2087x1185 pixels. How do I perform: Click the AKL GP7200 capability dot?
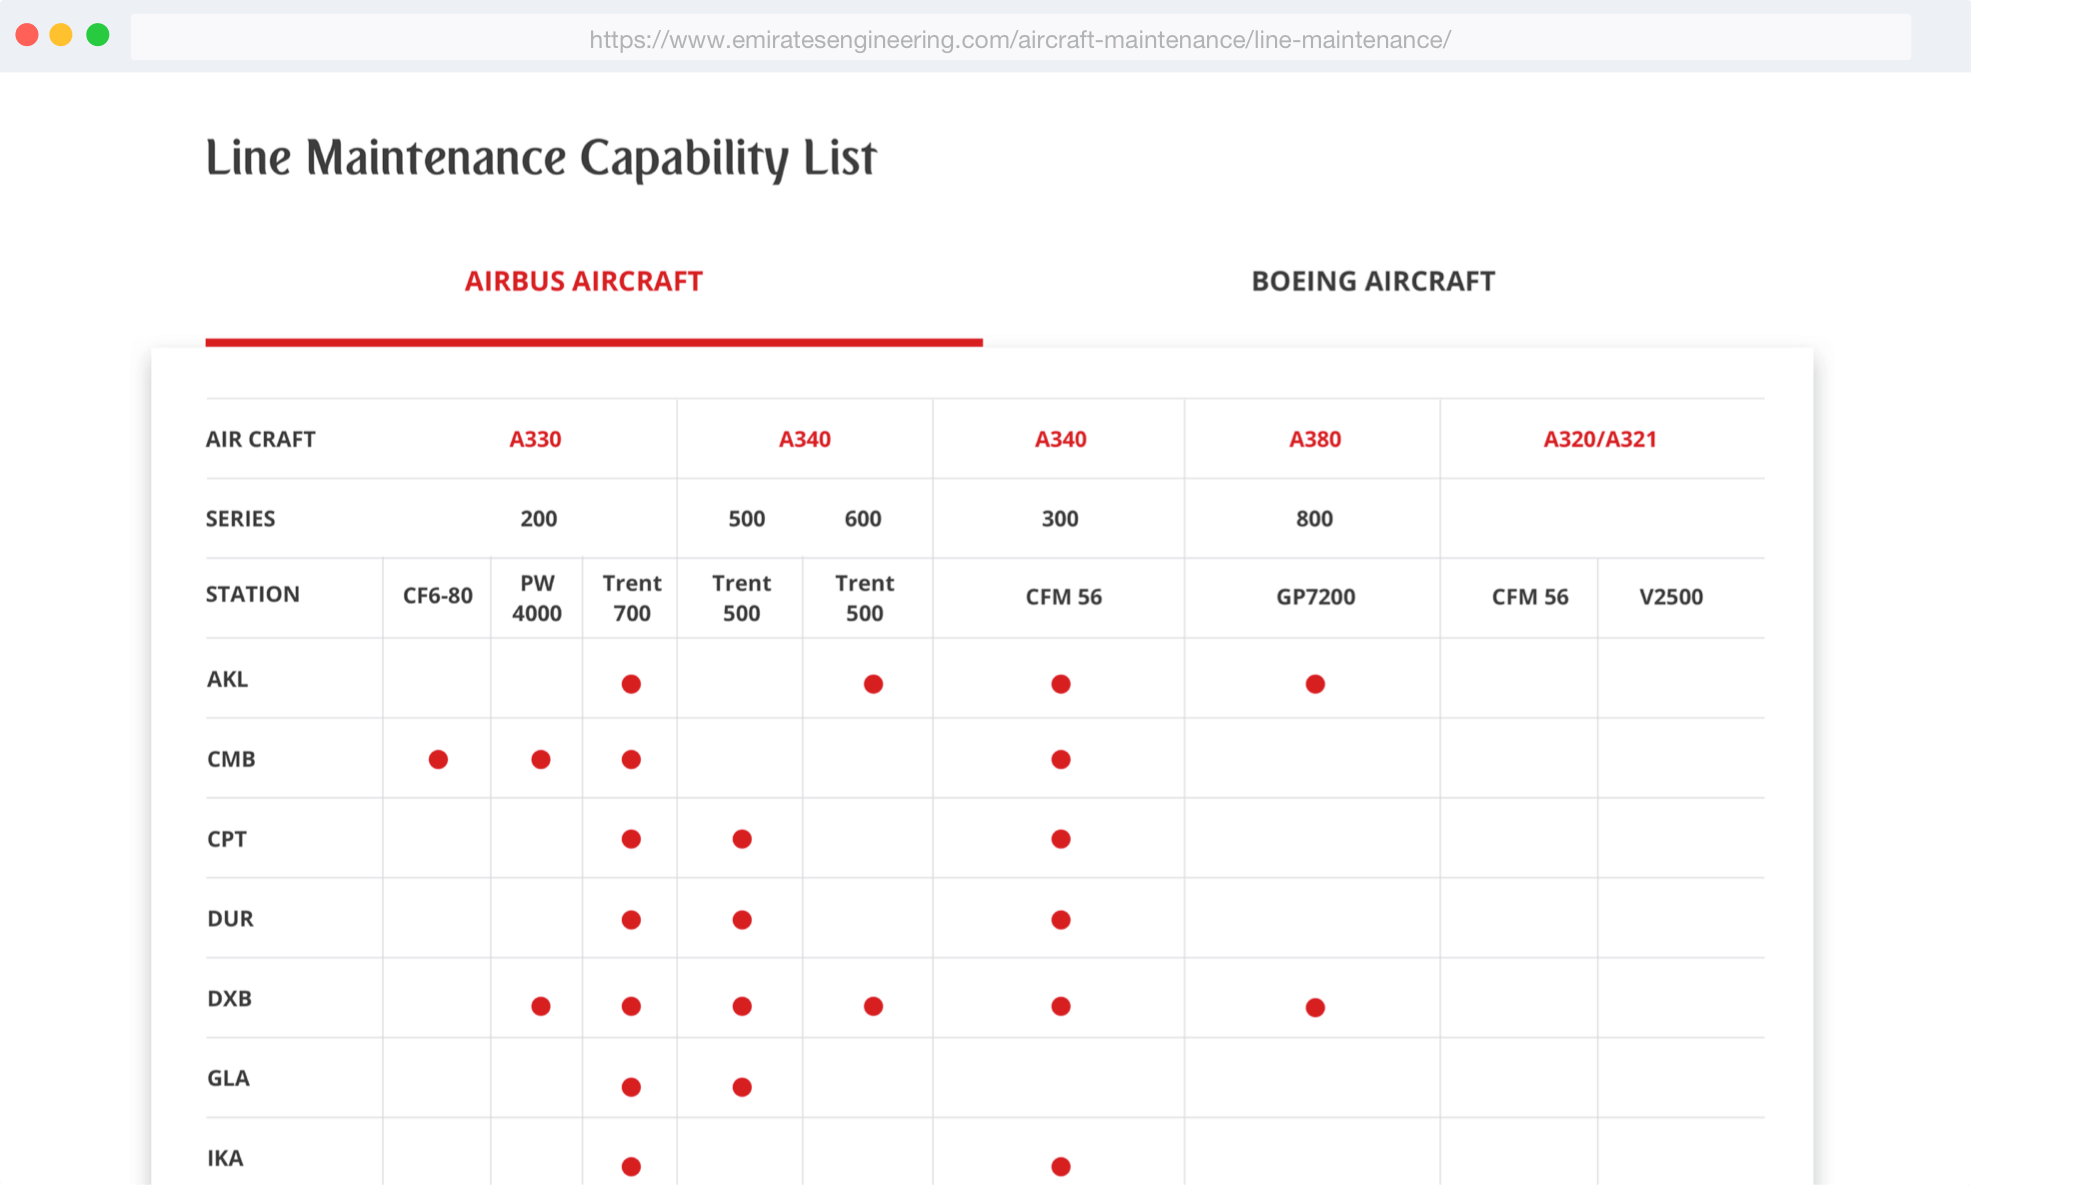pyautogui.click(x=1315, y=684)
